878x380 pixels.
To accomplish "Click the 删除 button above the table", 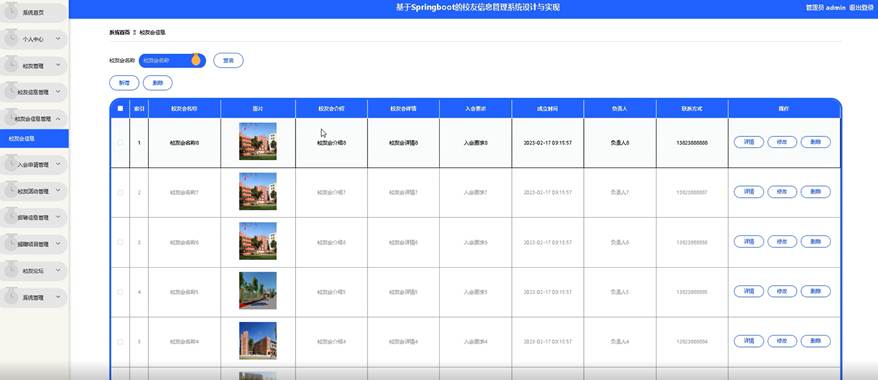I will tap(158, 83).
